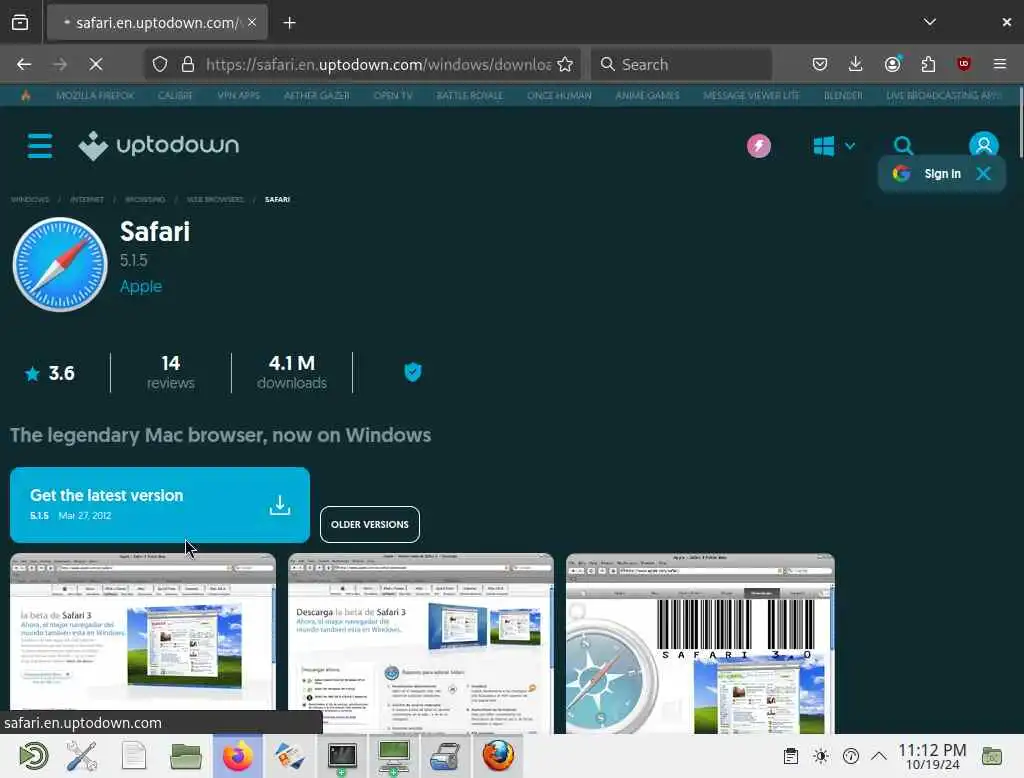Click the 4.1 M downloads stat

coord(292,372)
